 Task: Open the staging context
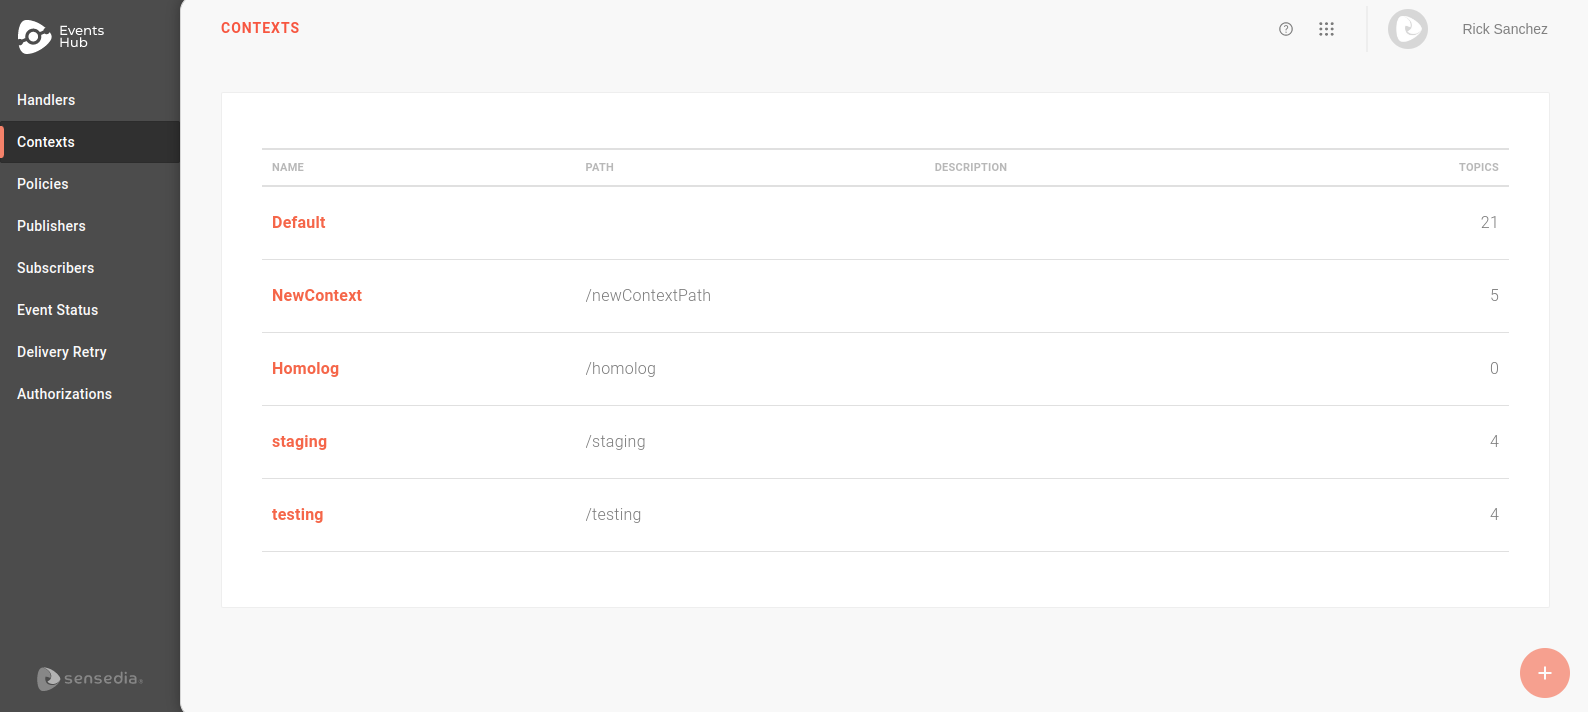click(x=299, y=441)
